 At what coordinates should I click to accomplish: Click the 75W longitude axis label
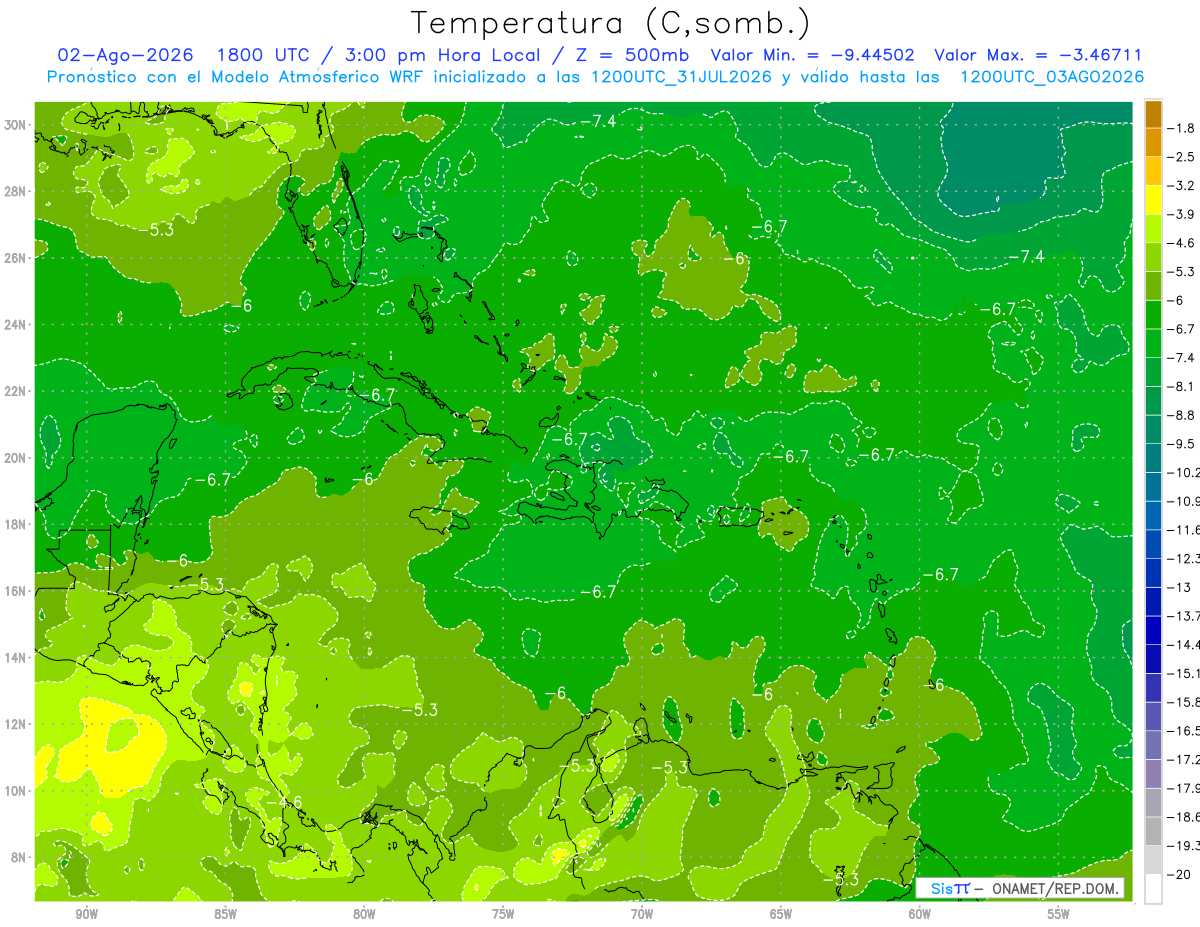click(504, 914)
